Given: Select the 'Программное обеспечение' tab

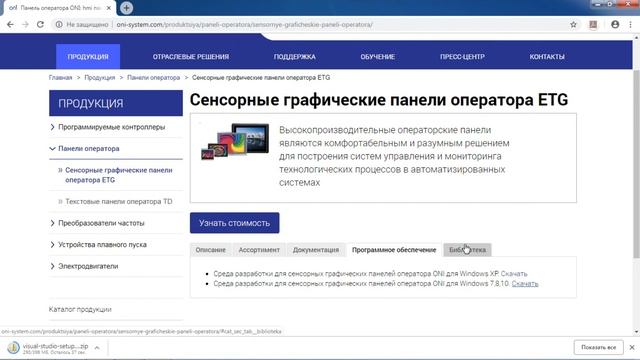Looking at the screenshot, I should click(x=394, y=250).
